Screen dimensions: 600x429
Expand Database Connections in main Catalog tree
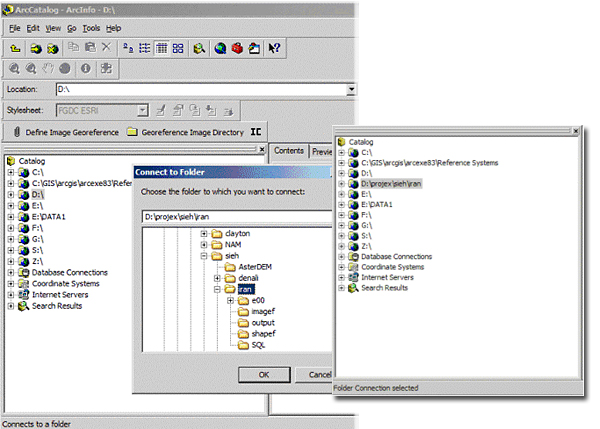[11, 272]
